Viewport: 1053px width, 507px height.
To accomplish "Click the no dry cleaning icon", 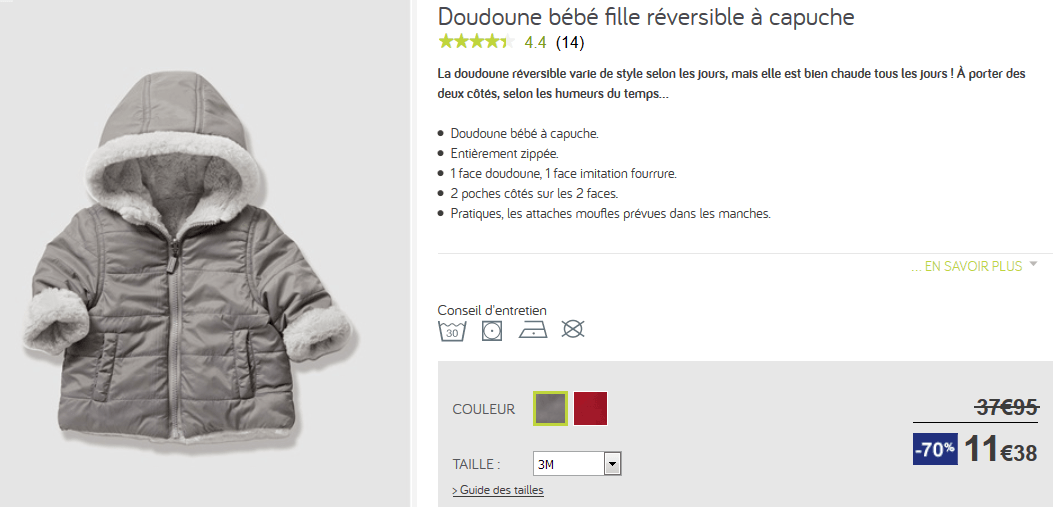I will [x=572, y=329].
